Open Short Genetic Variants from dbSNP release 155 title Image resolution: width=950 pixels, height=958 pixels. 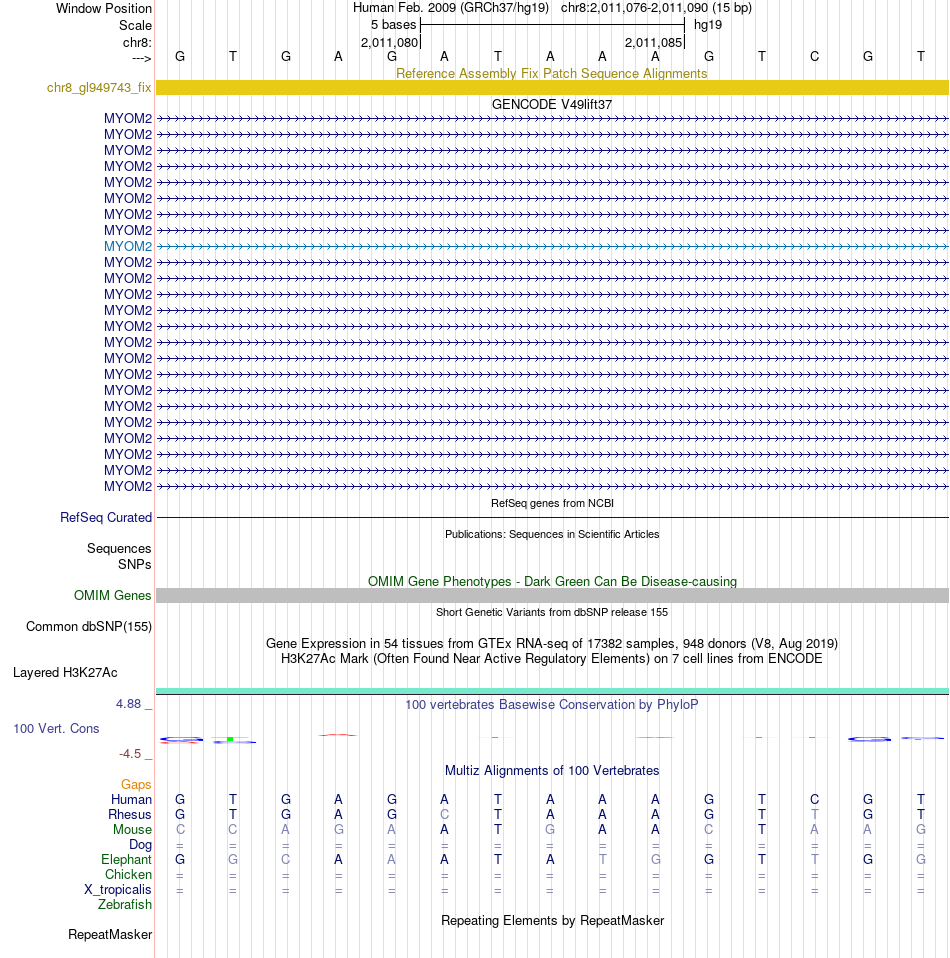(x=552, y=612)
